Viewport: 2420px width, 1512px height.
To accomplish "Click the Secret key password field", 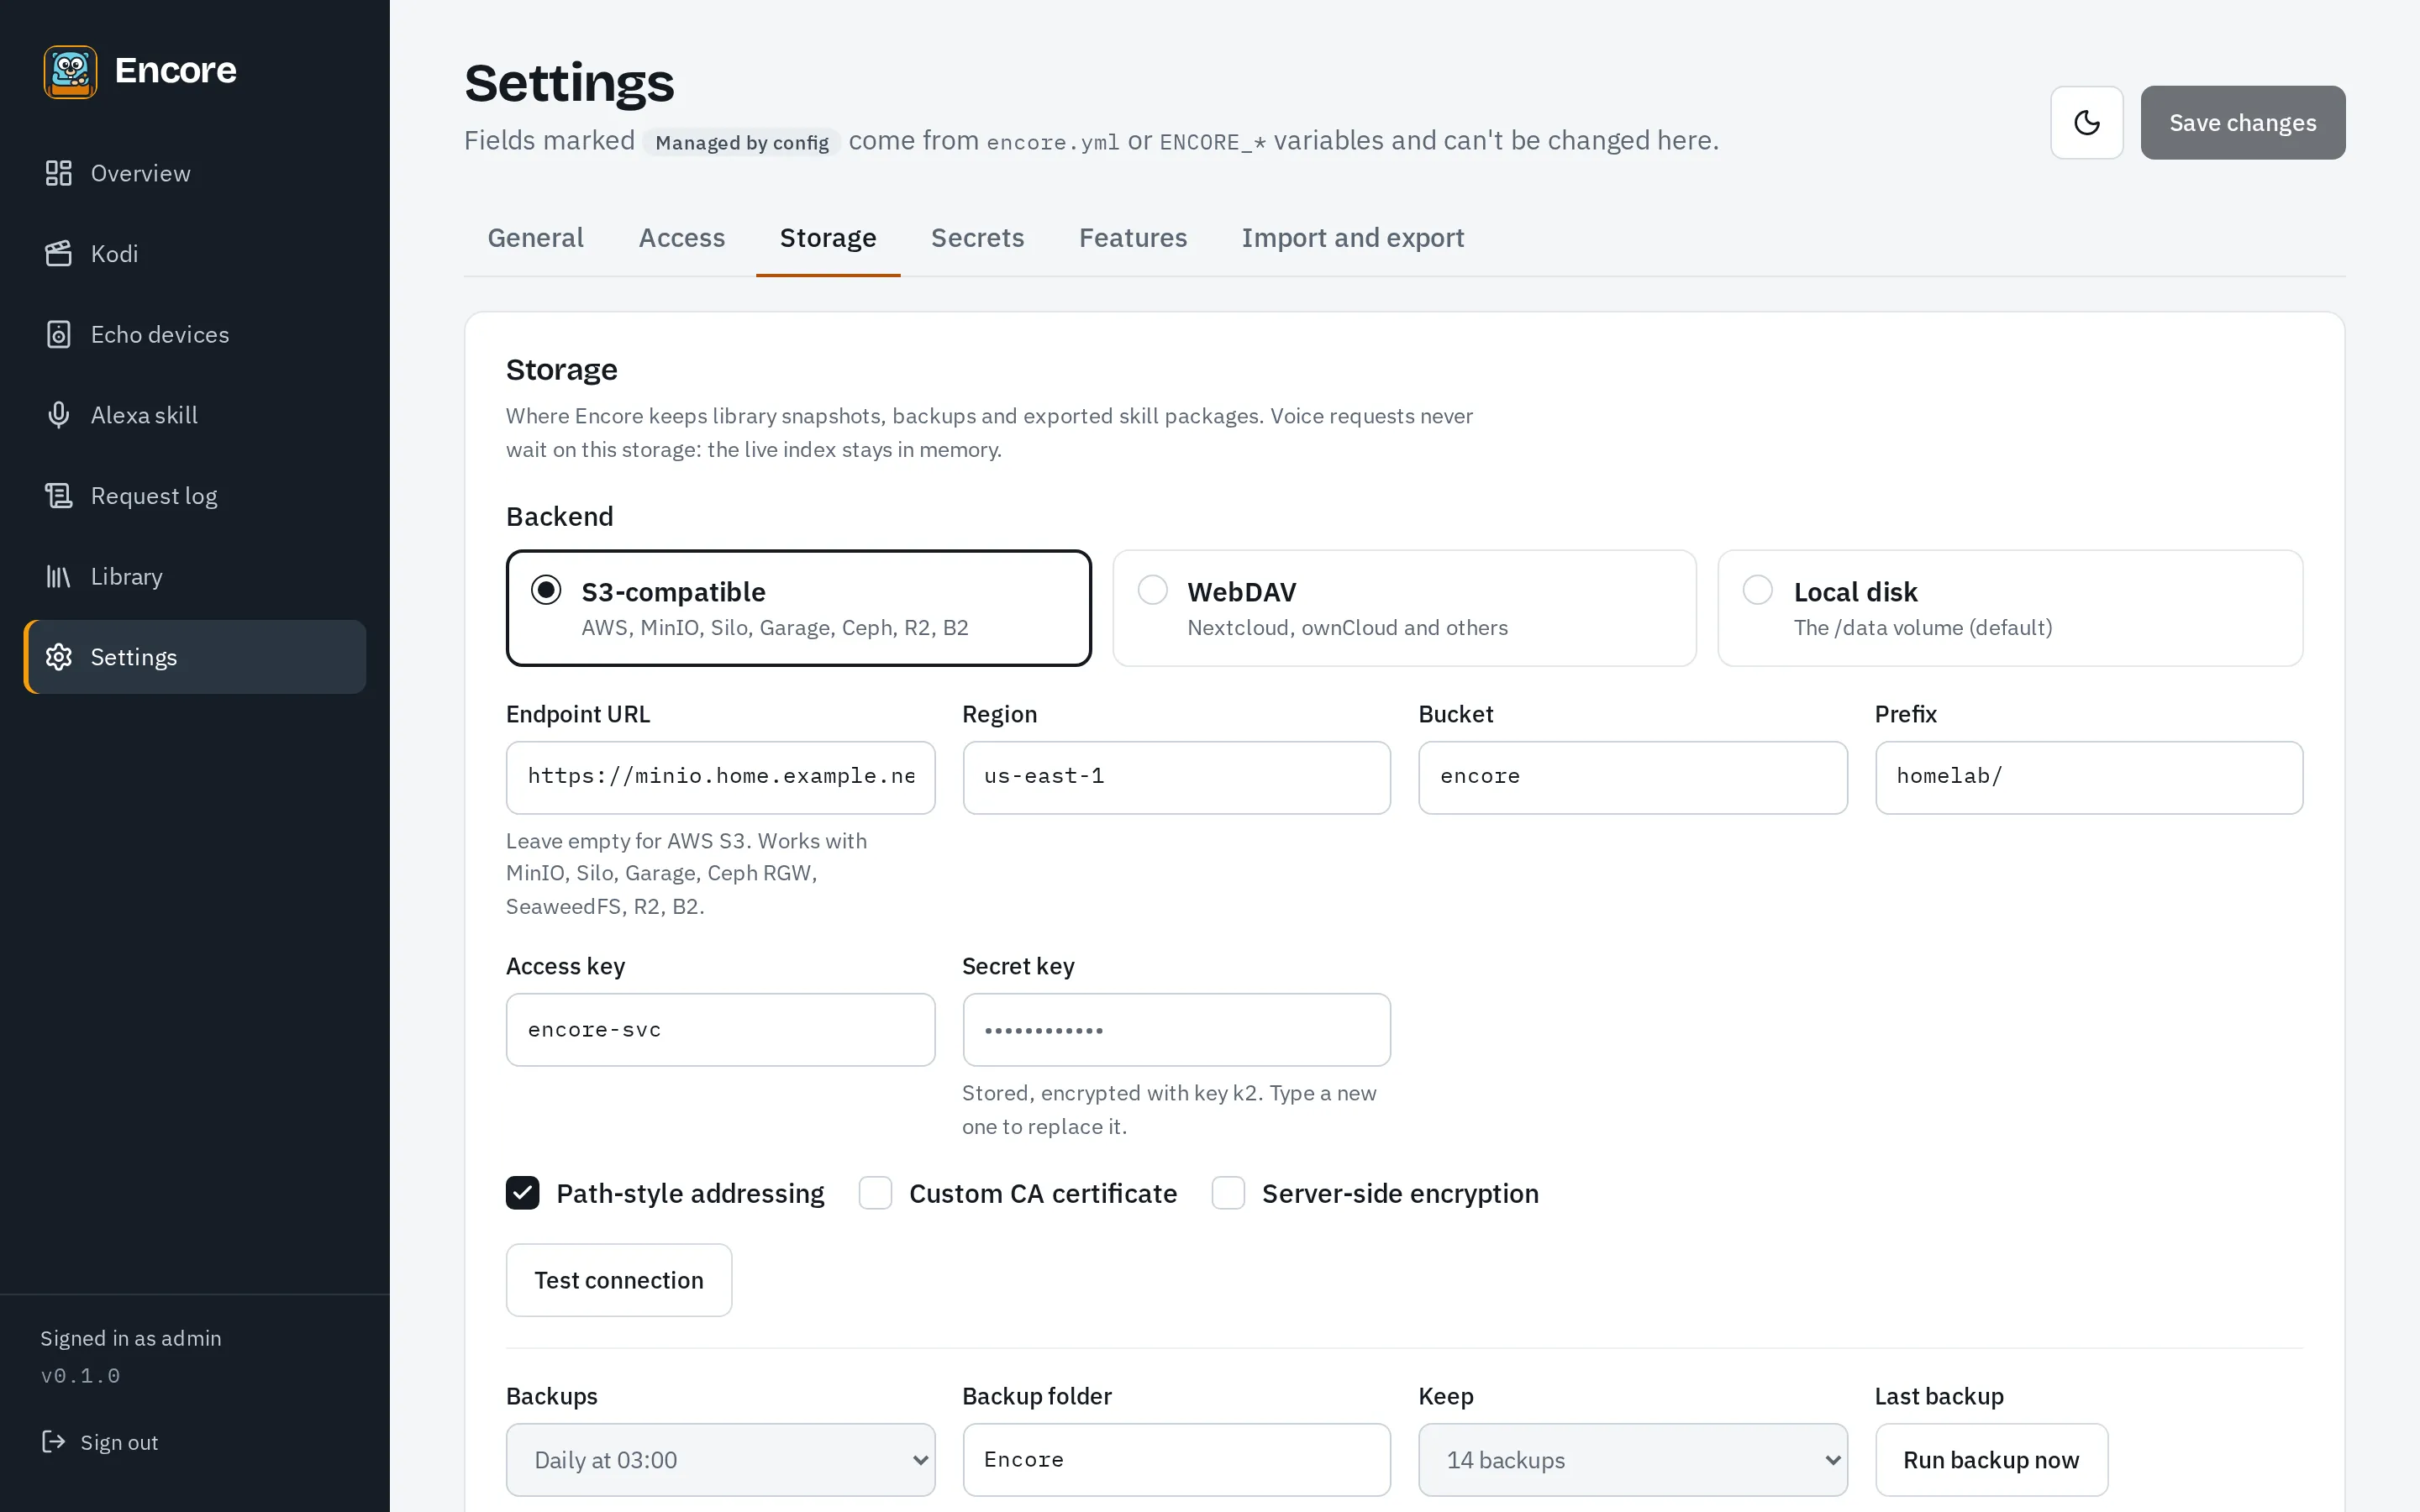I will click(x=1176, y=1029).
